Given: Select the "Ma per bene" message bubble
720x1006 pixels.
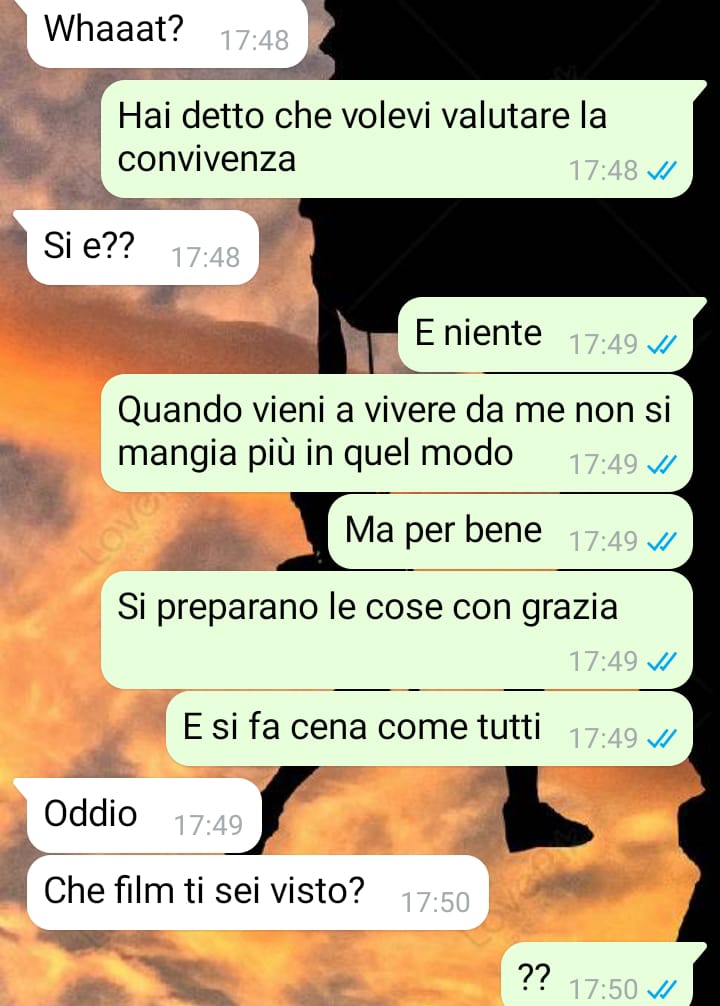Looking at the screenshot, I should [x=511, y=532].
